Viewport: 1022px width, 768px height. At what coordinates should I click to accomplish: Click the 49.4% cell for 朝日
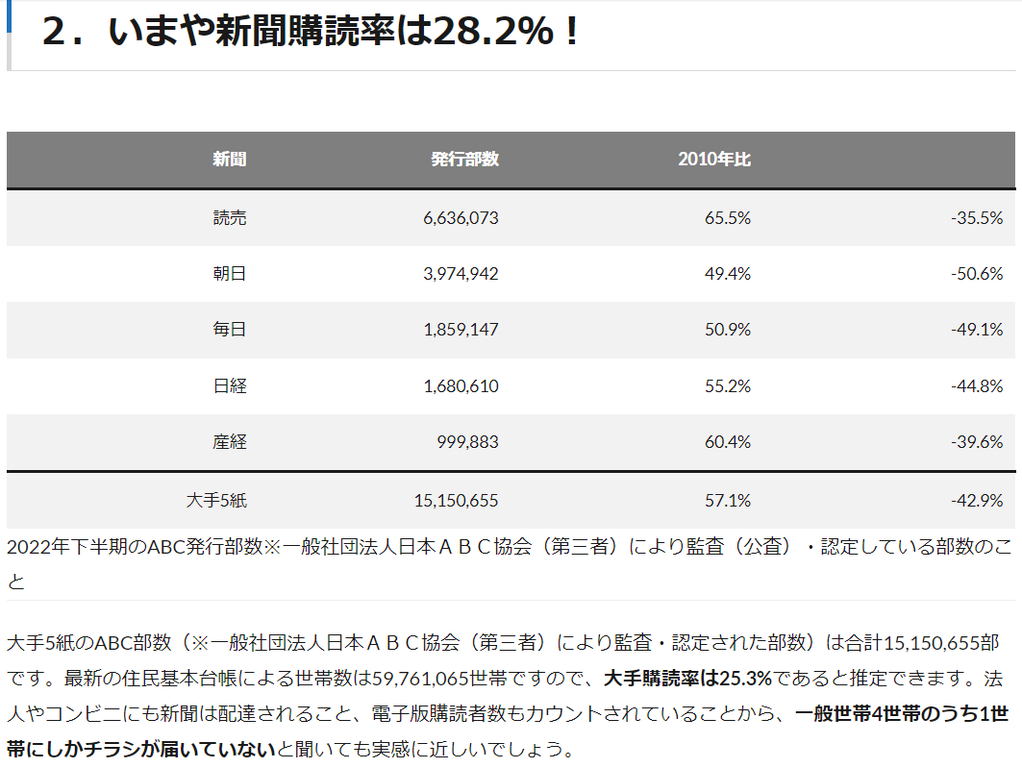pyautogui.click(x=727, y=273)
